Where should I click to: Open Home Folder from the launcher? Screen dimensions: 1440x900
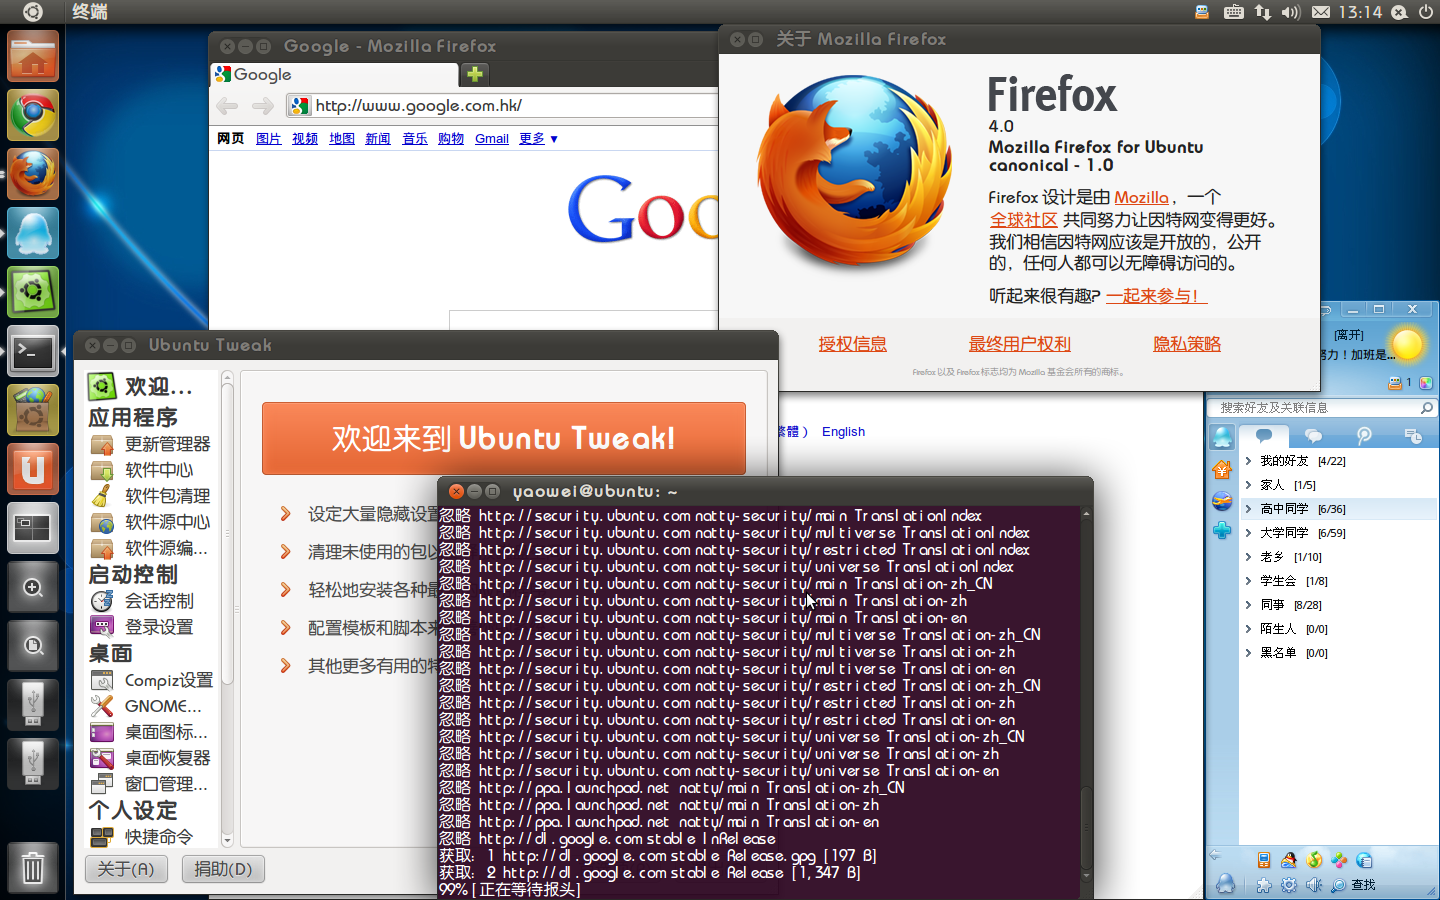[33, 56]
